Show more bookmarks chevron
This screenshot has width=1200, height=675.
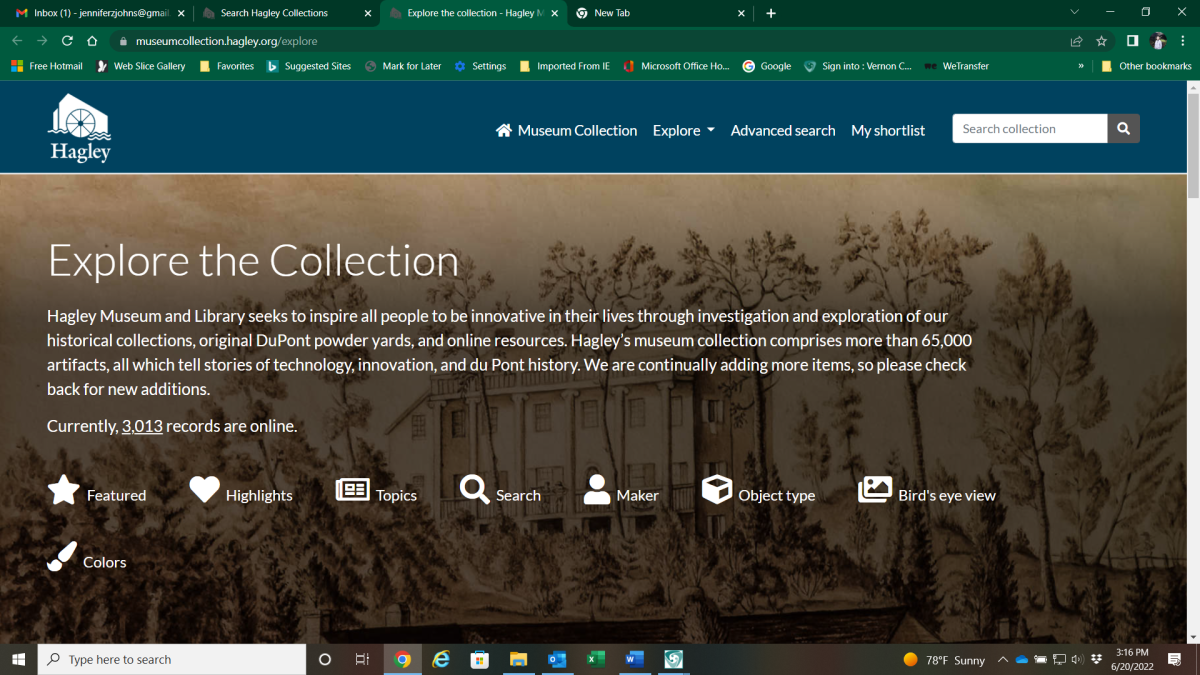(1081, 66)
